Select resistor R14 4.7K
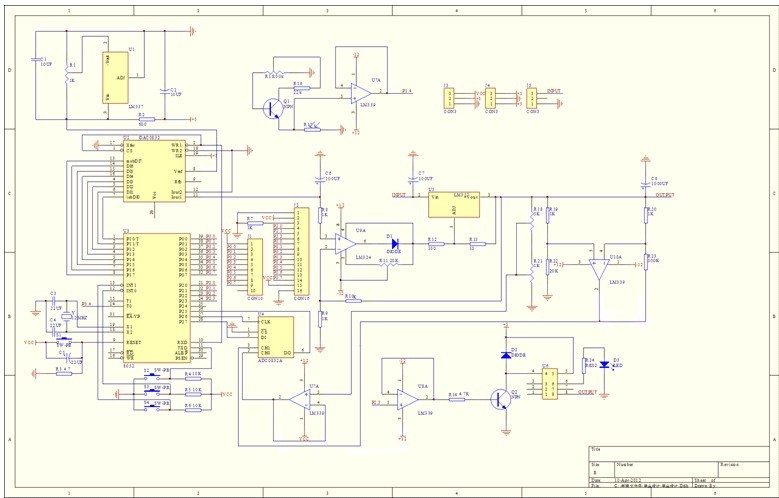Image resolution: width=779 pixels, height=498 pixels. (x=457, y=399)
